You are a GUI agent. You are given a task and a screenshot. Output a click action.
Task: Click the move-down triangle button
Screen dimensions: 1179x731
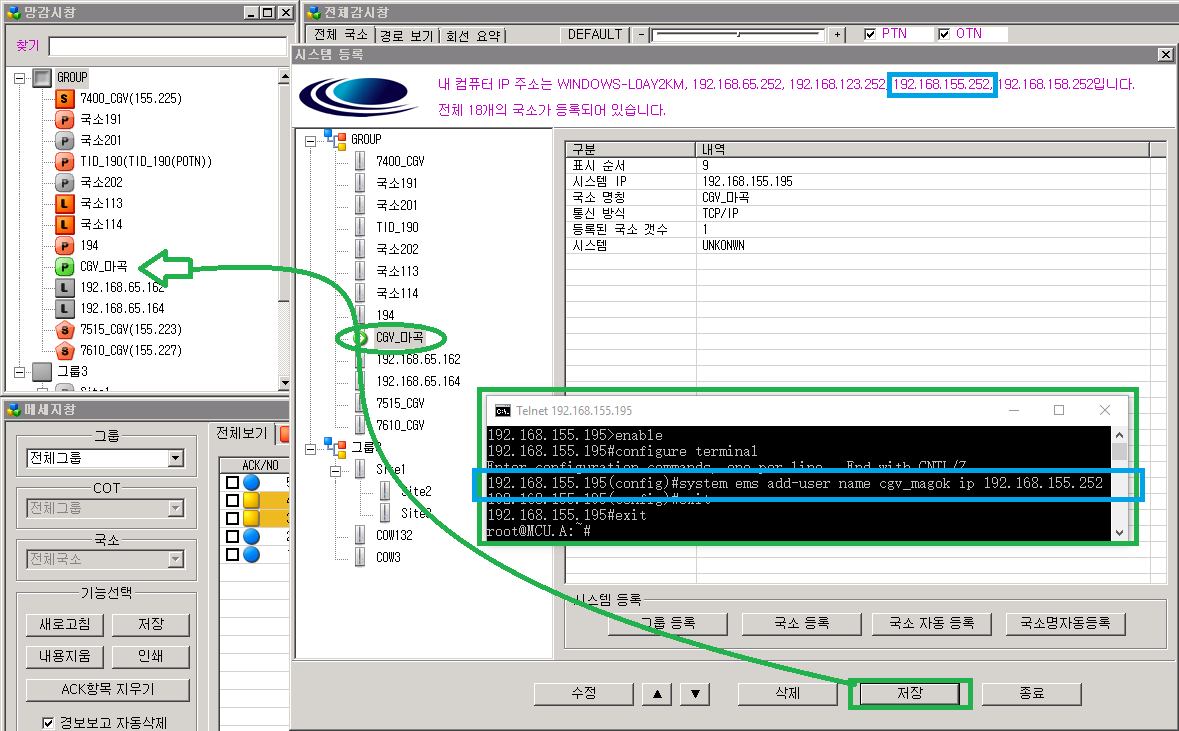(695, 694)
